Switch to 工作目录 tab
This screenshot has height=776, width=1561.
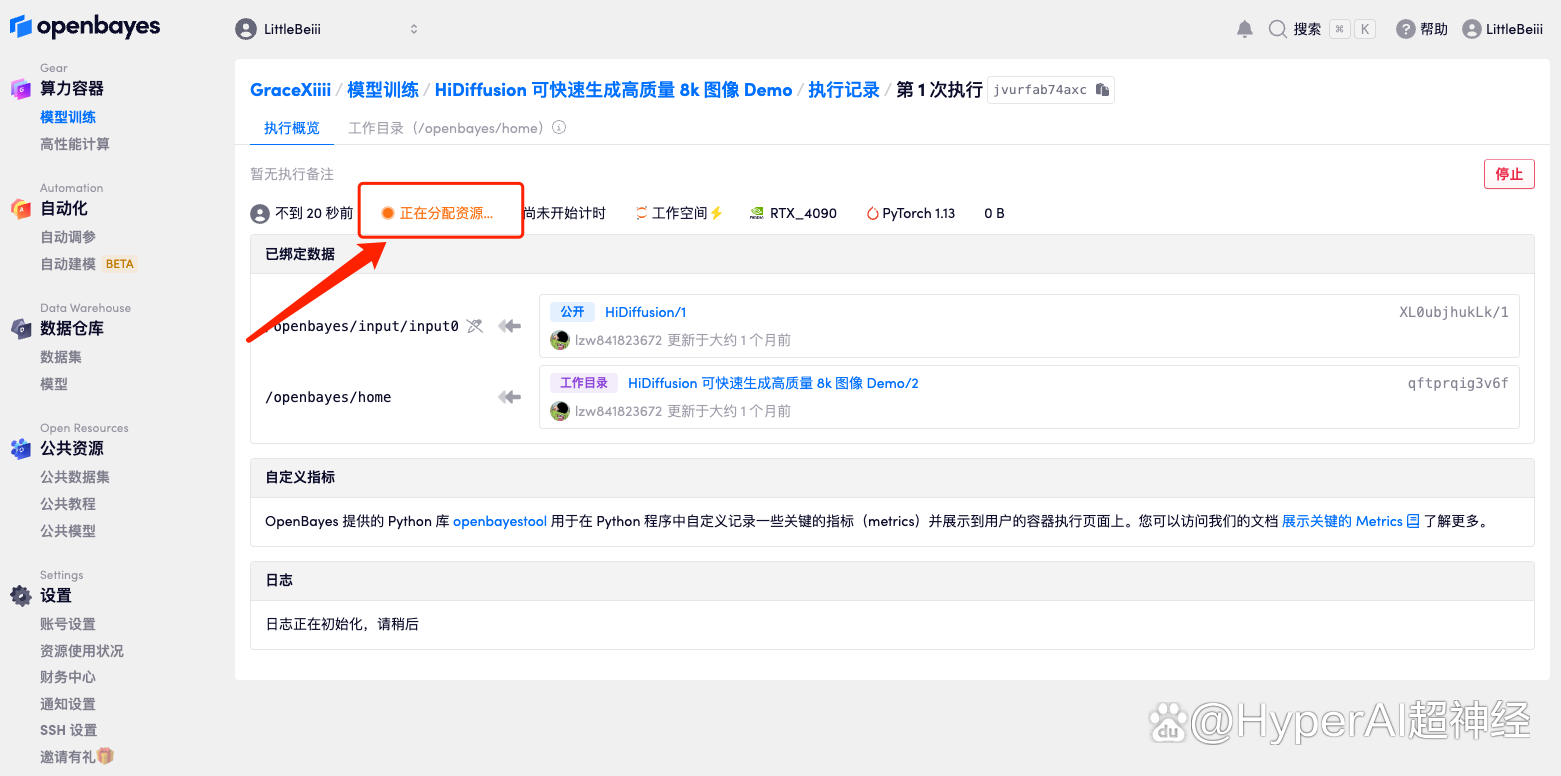[x=446, y=128]
